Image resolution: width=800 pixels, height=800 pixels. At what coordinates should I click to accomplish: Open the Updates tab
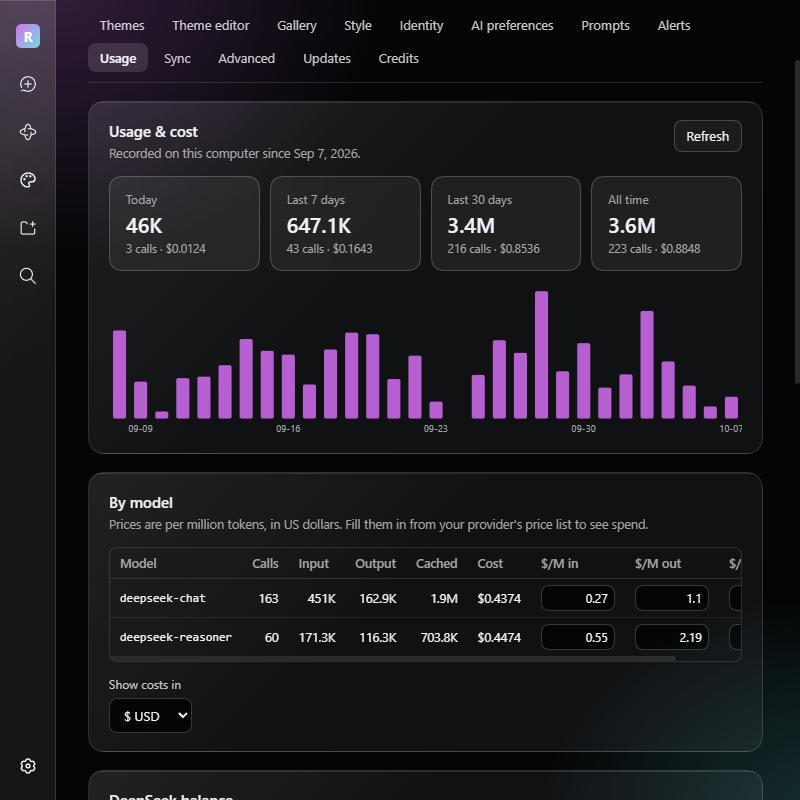pos(327,58)
